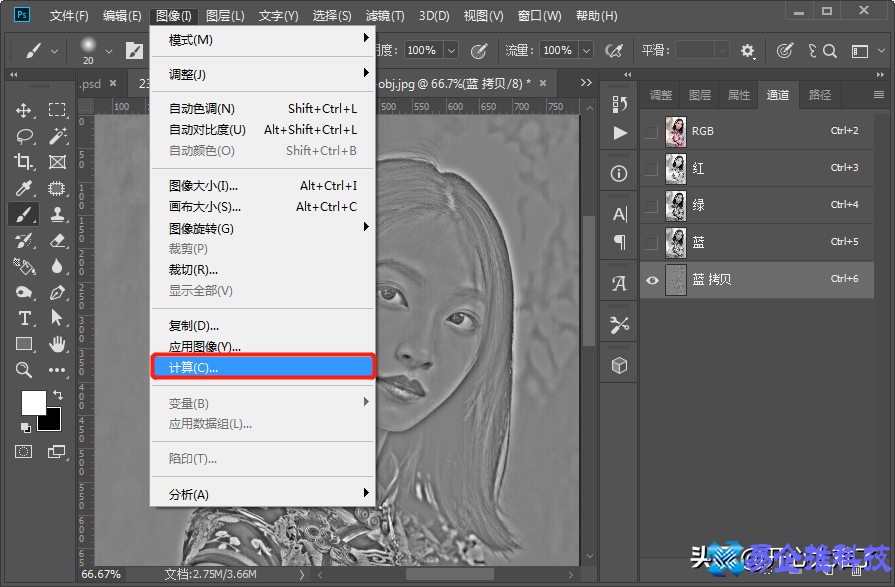
Task: Select the Crop tool
Action: (x=25, y=162)
